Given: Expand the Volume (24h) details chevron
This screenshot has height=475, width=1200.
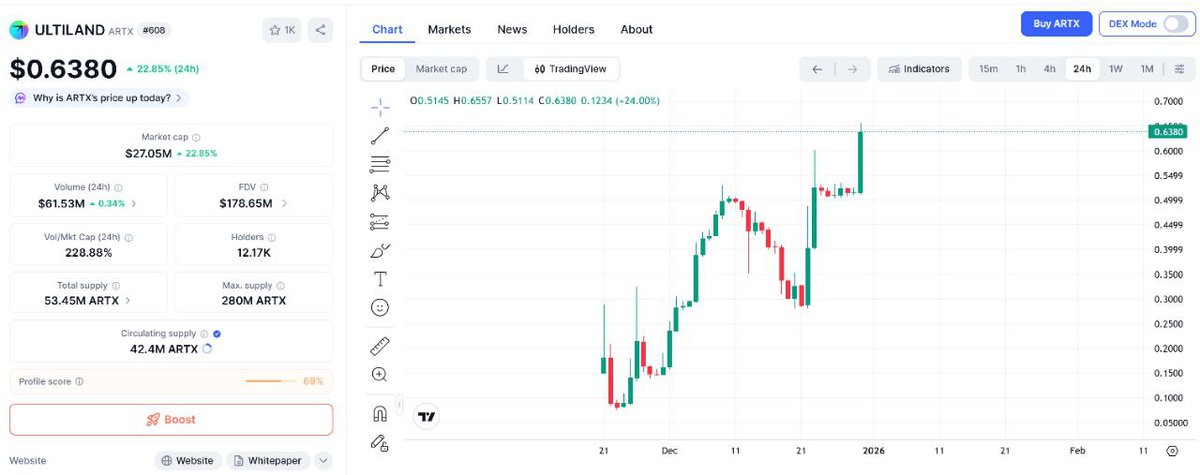Looking at the screenshot, I should click(134, 204).
